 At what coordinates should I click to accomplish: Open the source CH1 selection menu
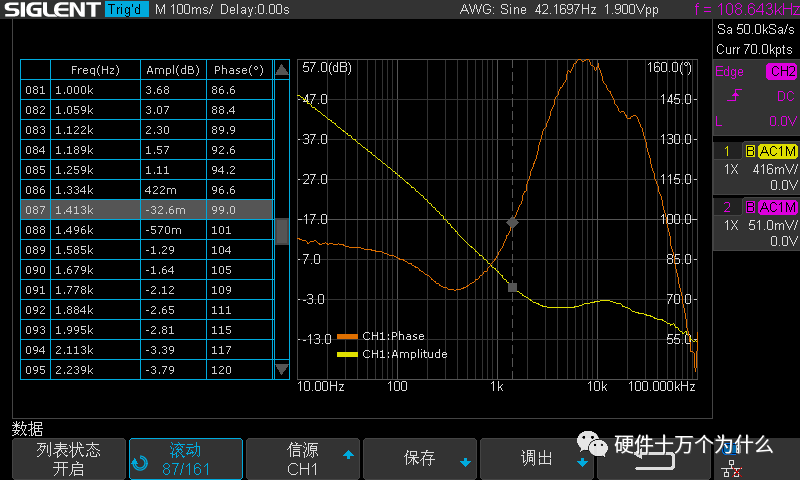coord(303,459)
